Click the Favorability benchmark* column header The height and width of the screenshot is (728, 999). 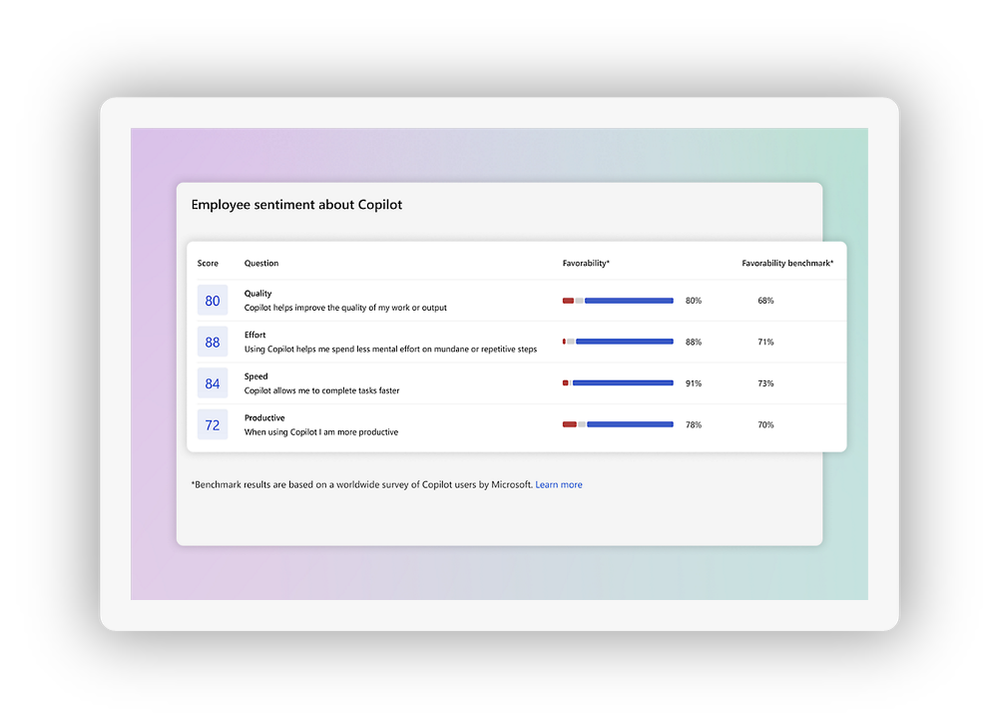pos(787,263)
